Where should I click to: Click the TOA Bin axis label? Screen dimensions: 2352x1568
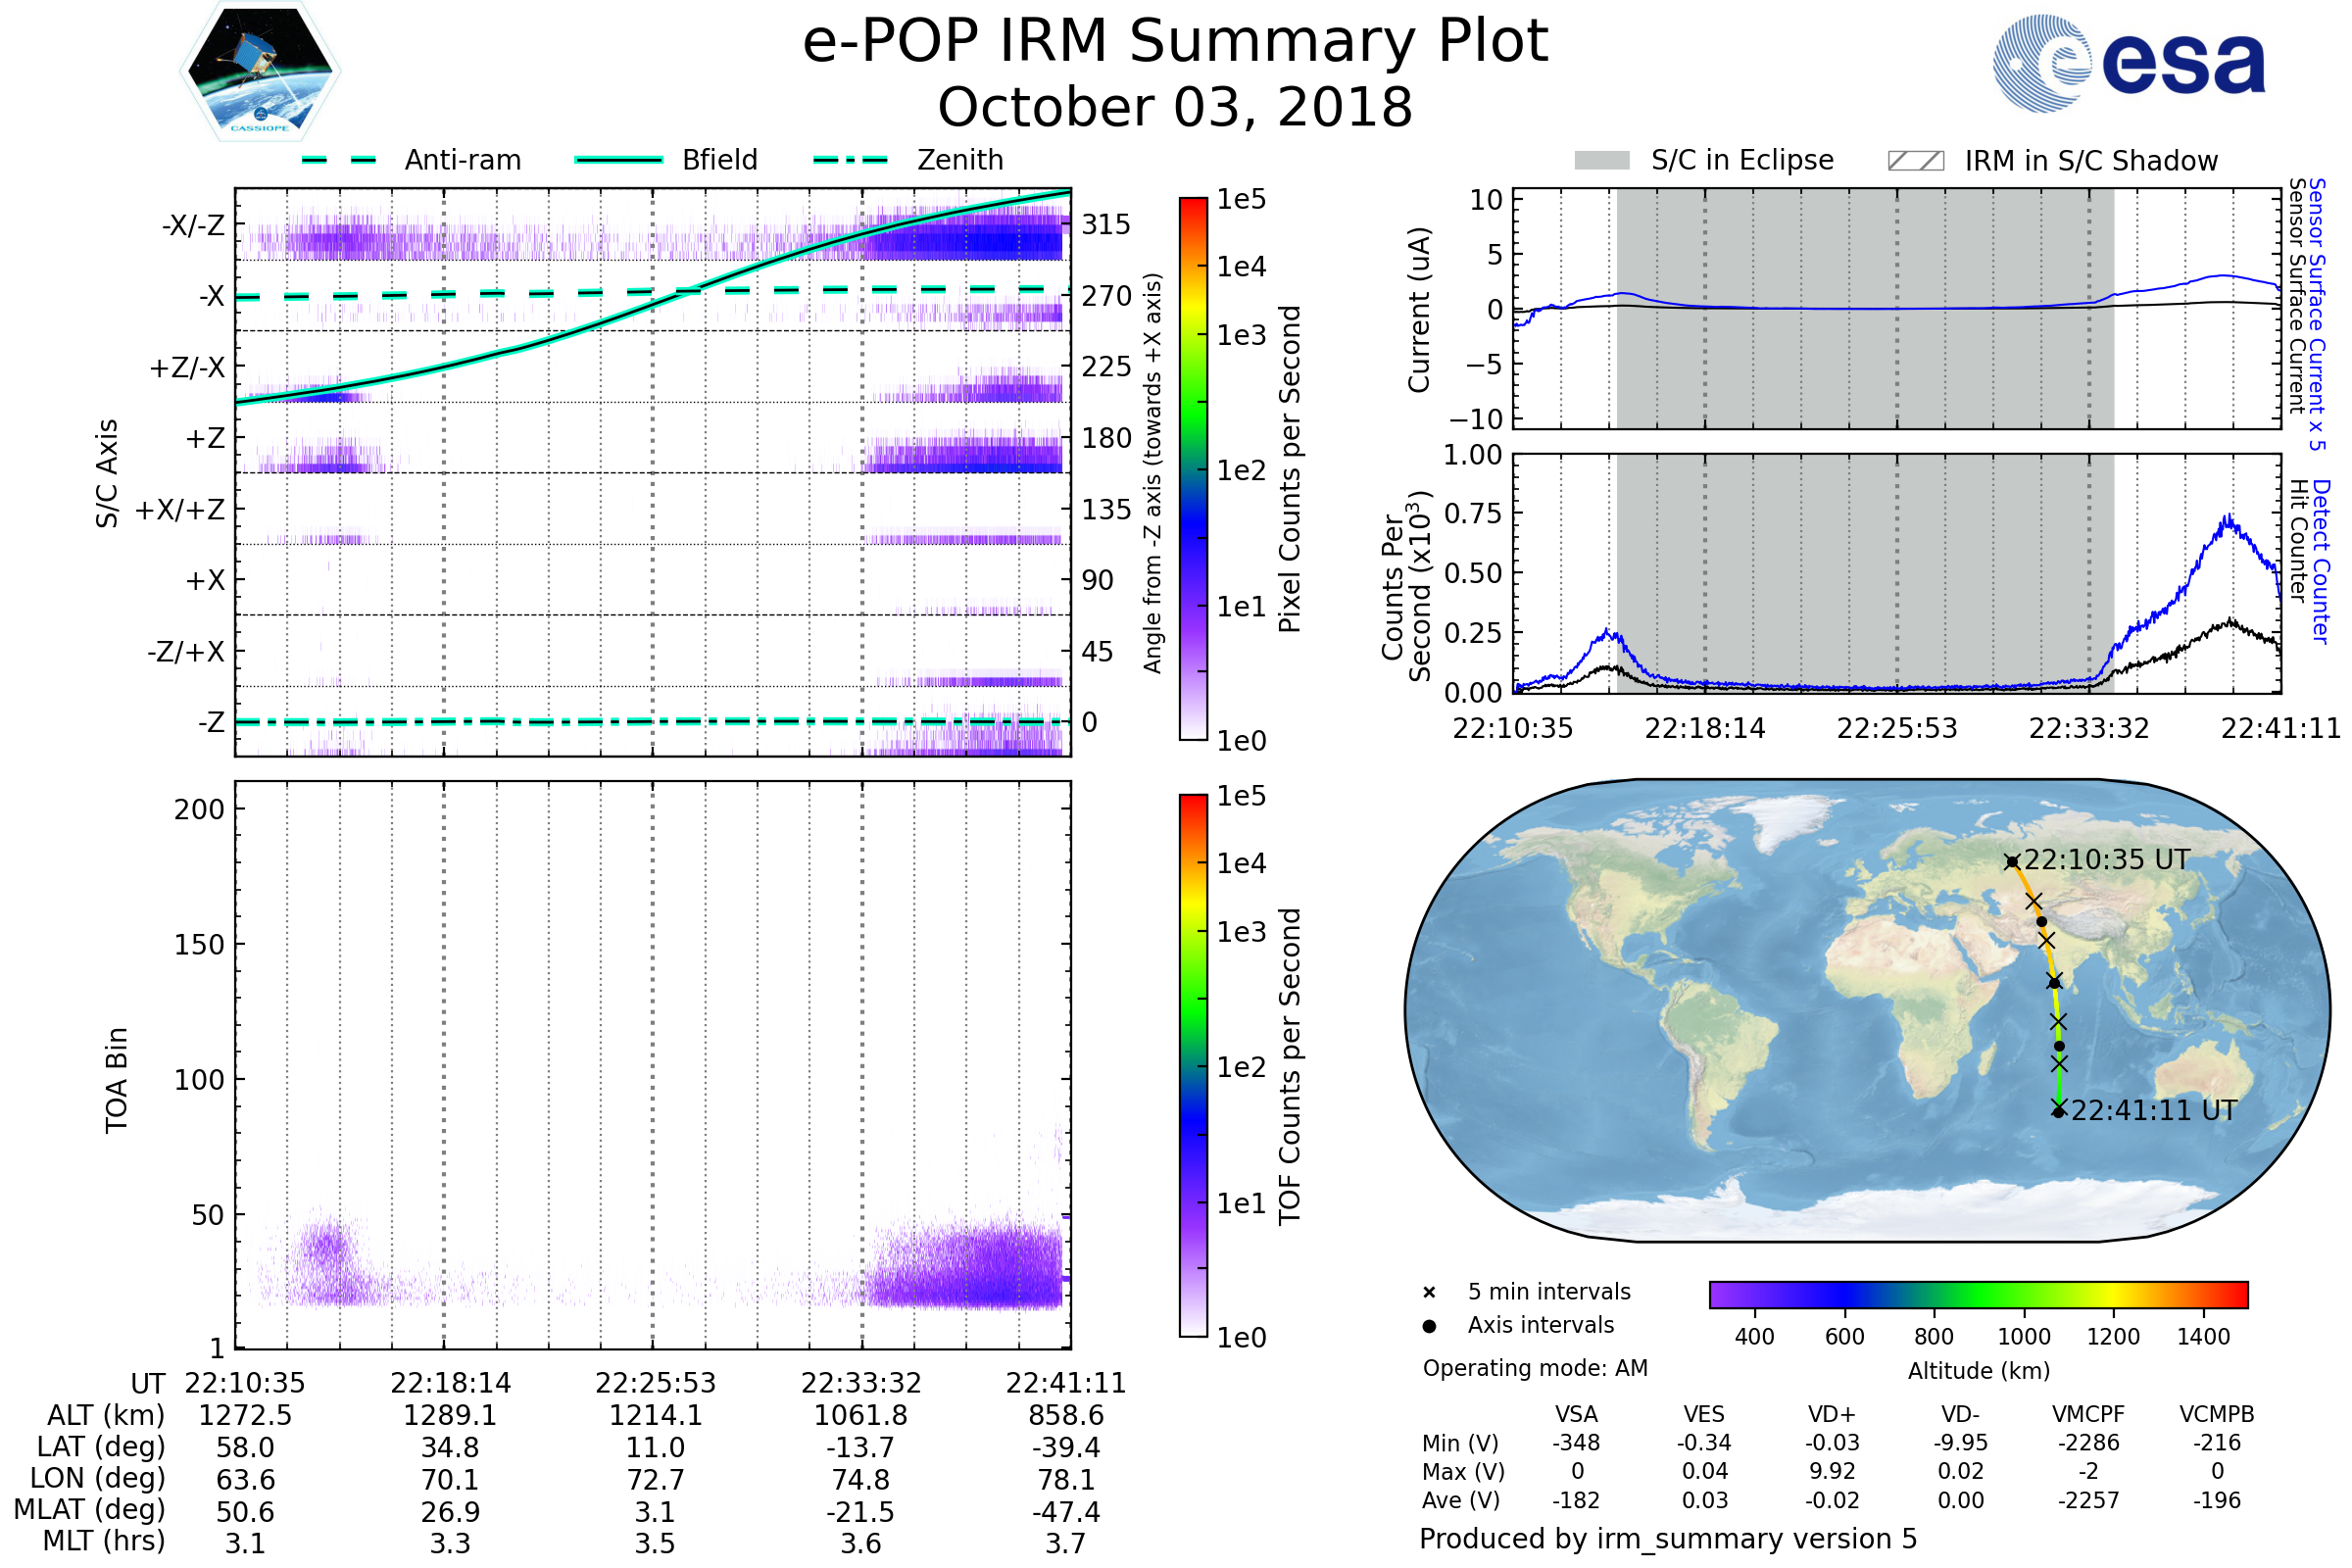117,1080
